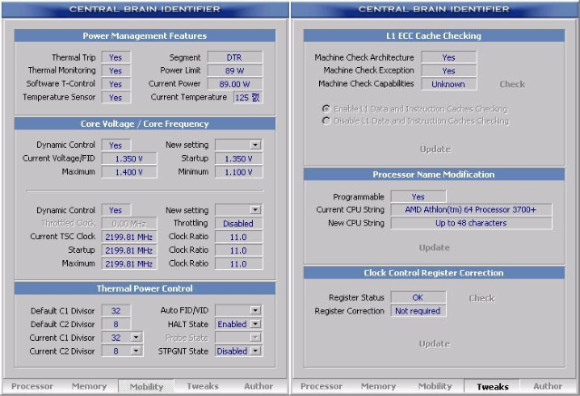Viewport: 580px width, 396px height.
Task: Click Check next to Register Status
Action: (482, 298)
